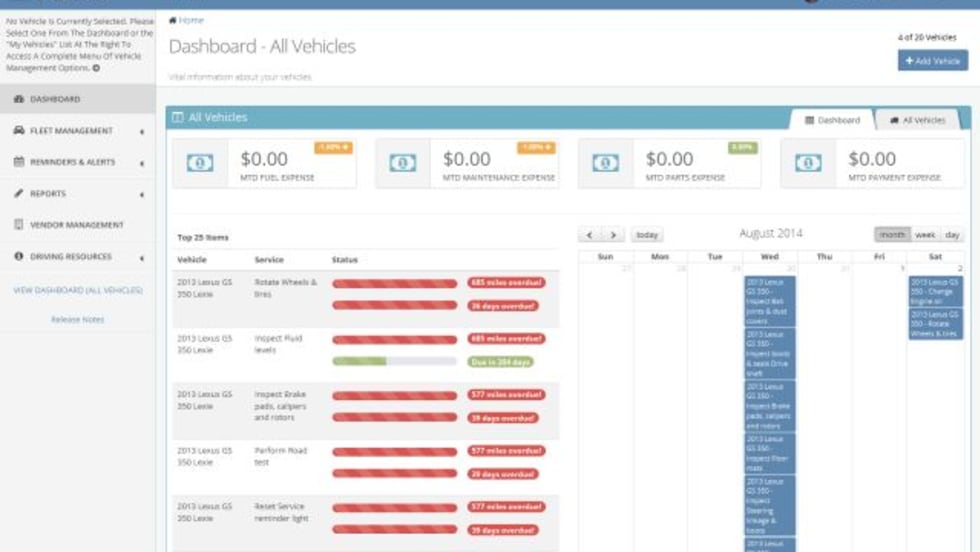The width and height of the screenshot is (980, 552).
Task: Click the MTD Fuel Expense money icon
Action: pyautogui.click(x=200, y=163)
